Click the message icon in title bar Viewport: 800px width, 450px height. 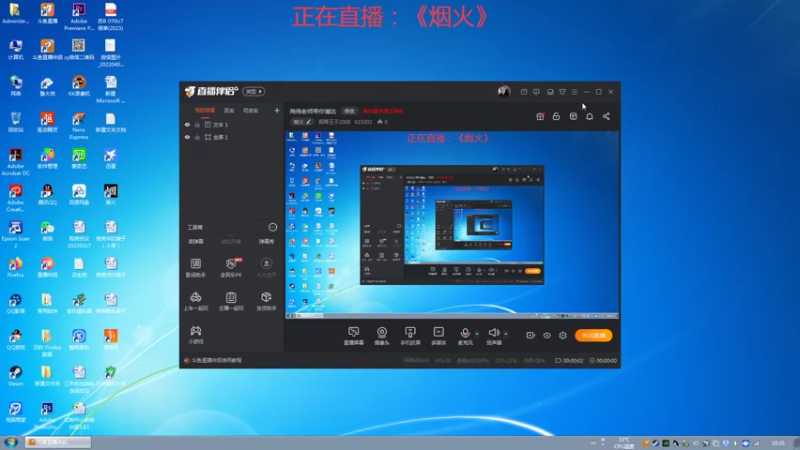pyautogui.click(x=524, y=92)
